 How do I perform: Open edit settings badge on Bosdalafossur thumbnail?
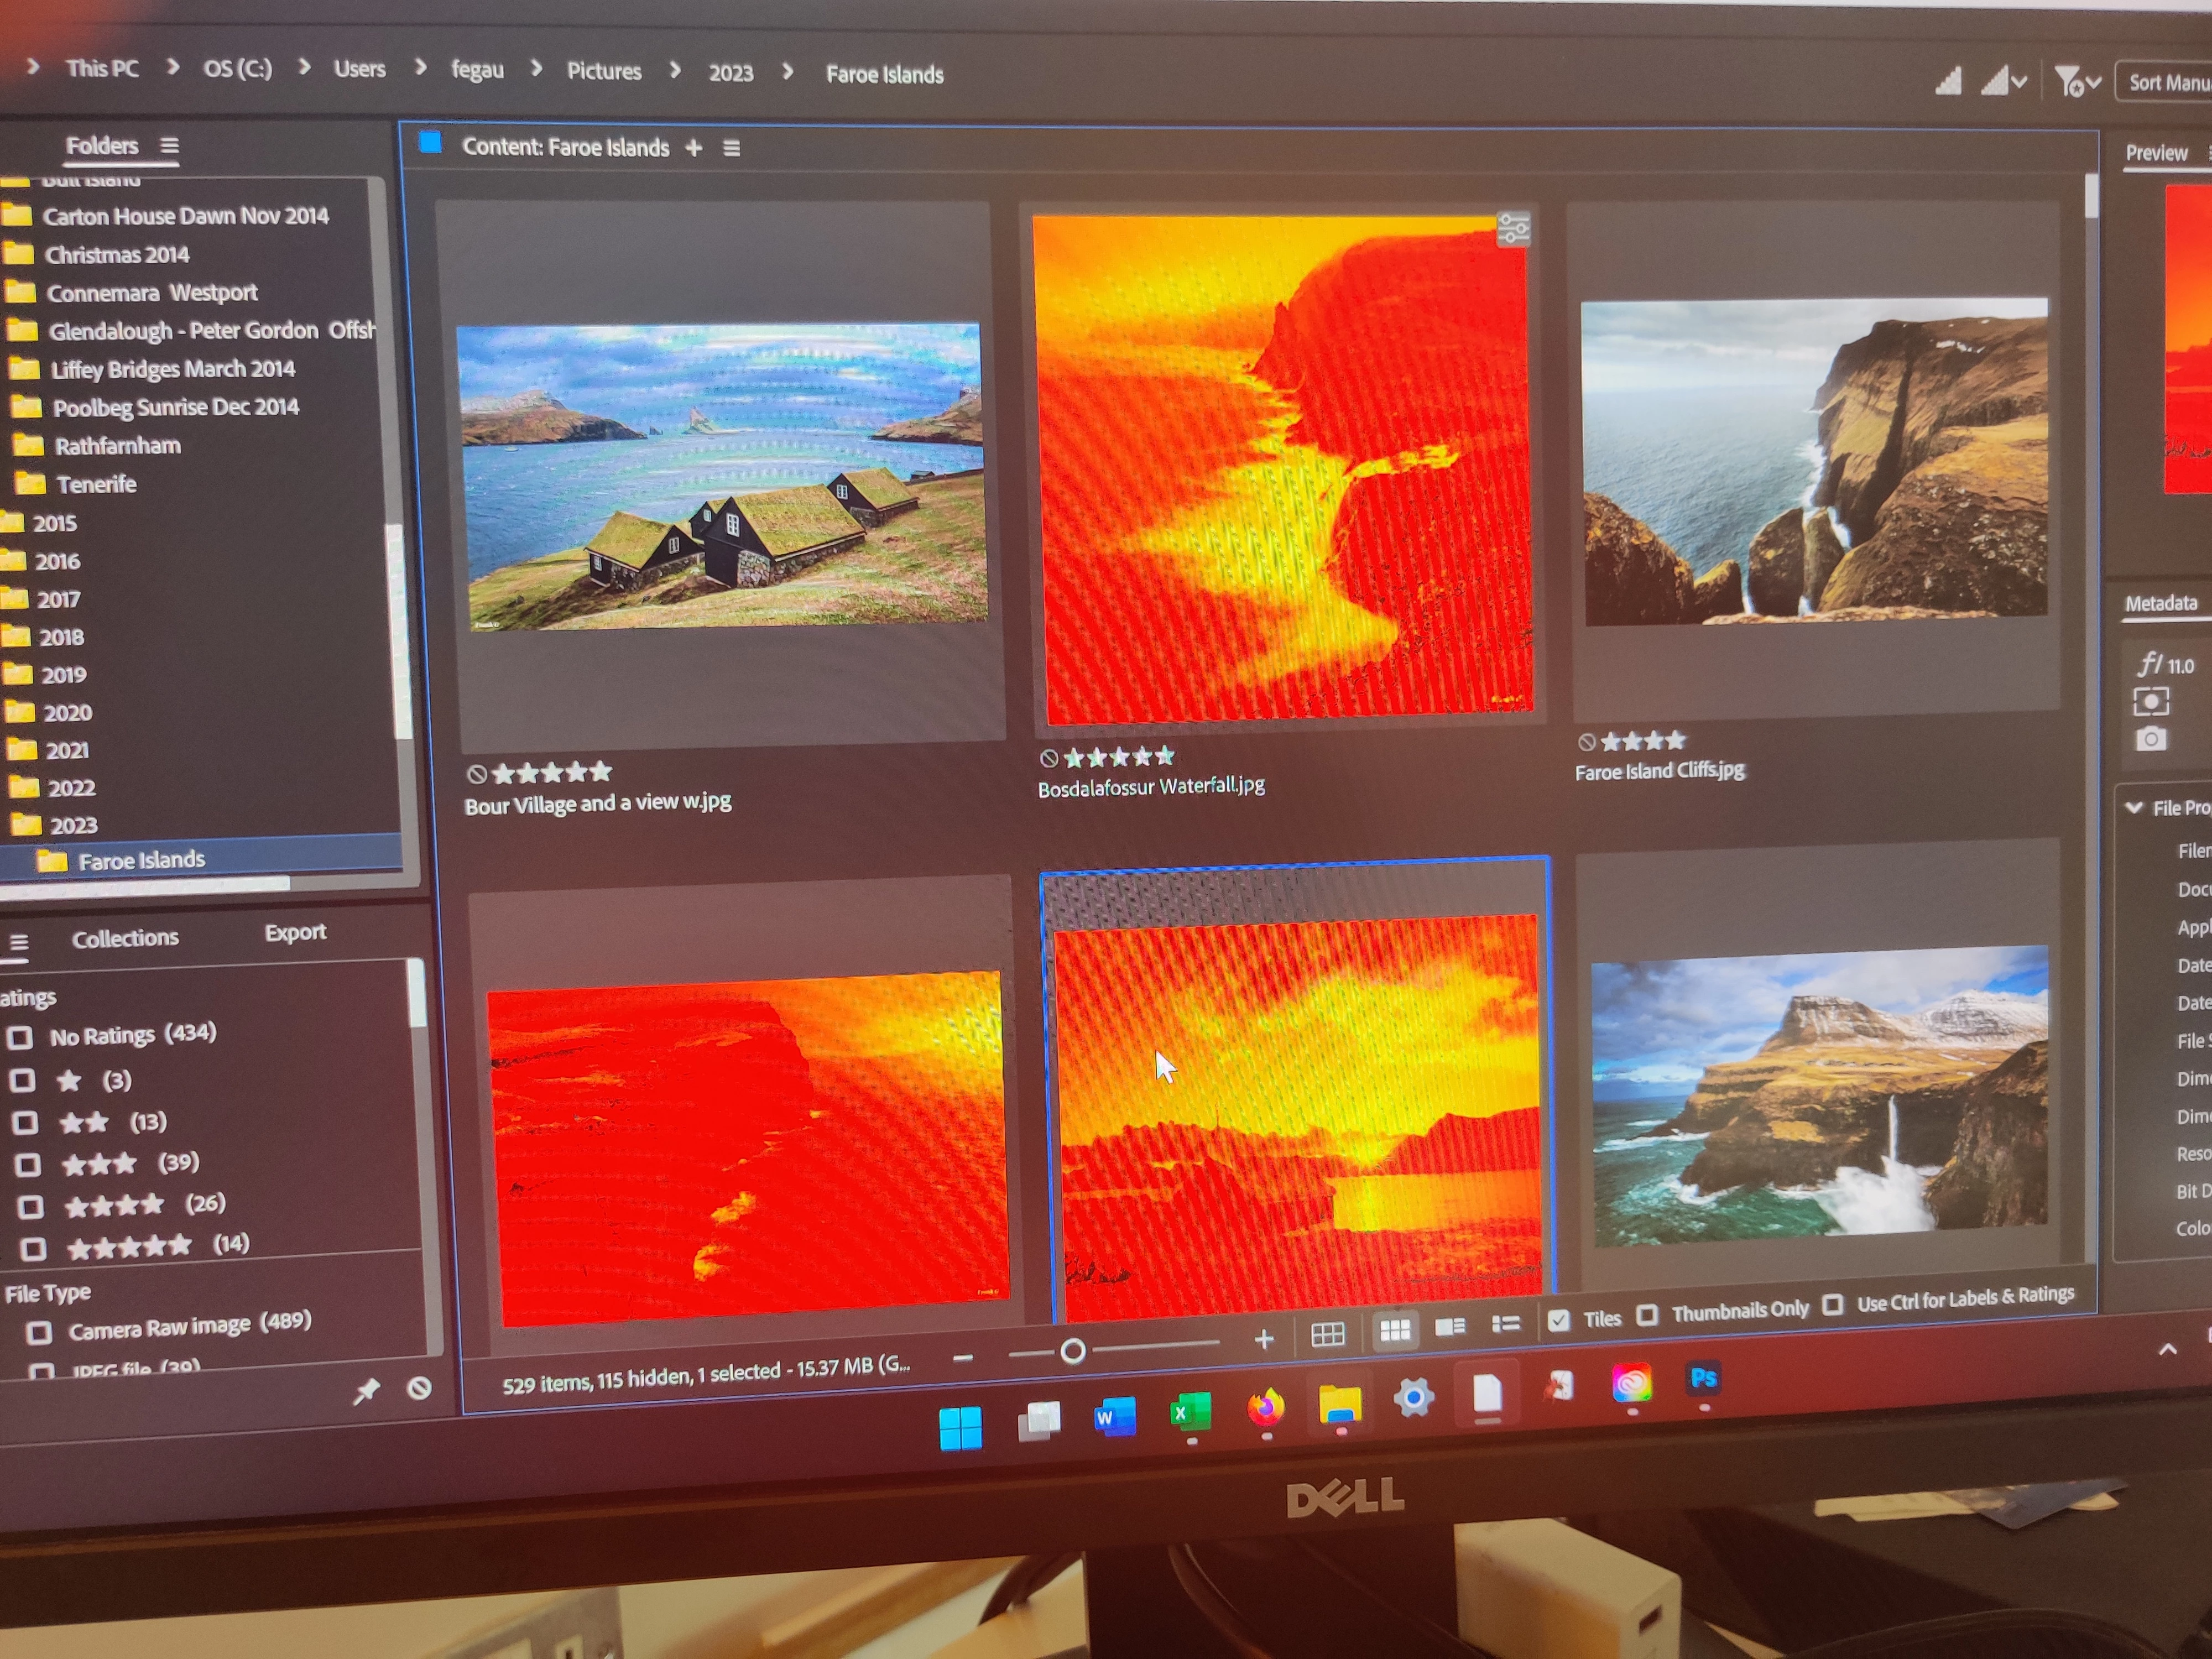coord(1513,229)
